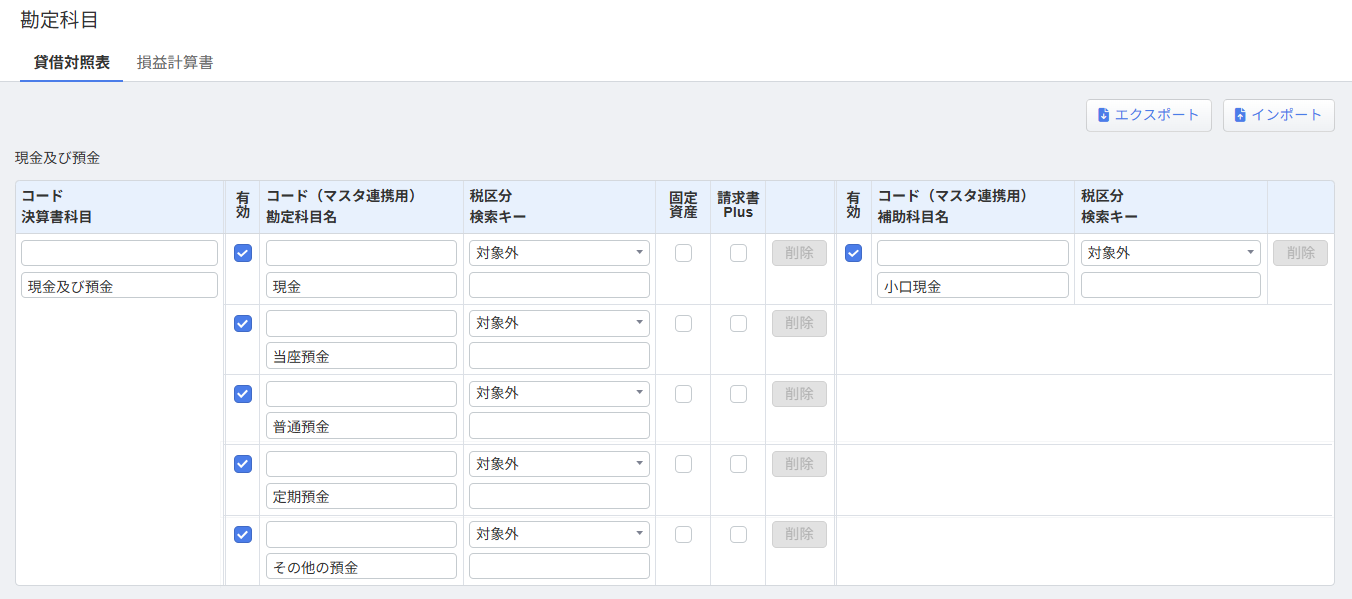Switch to the 損益計算書 tab
Screen dimensions: 1352x599
tap(175, 62)
